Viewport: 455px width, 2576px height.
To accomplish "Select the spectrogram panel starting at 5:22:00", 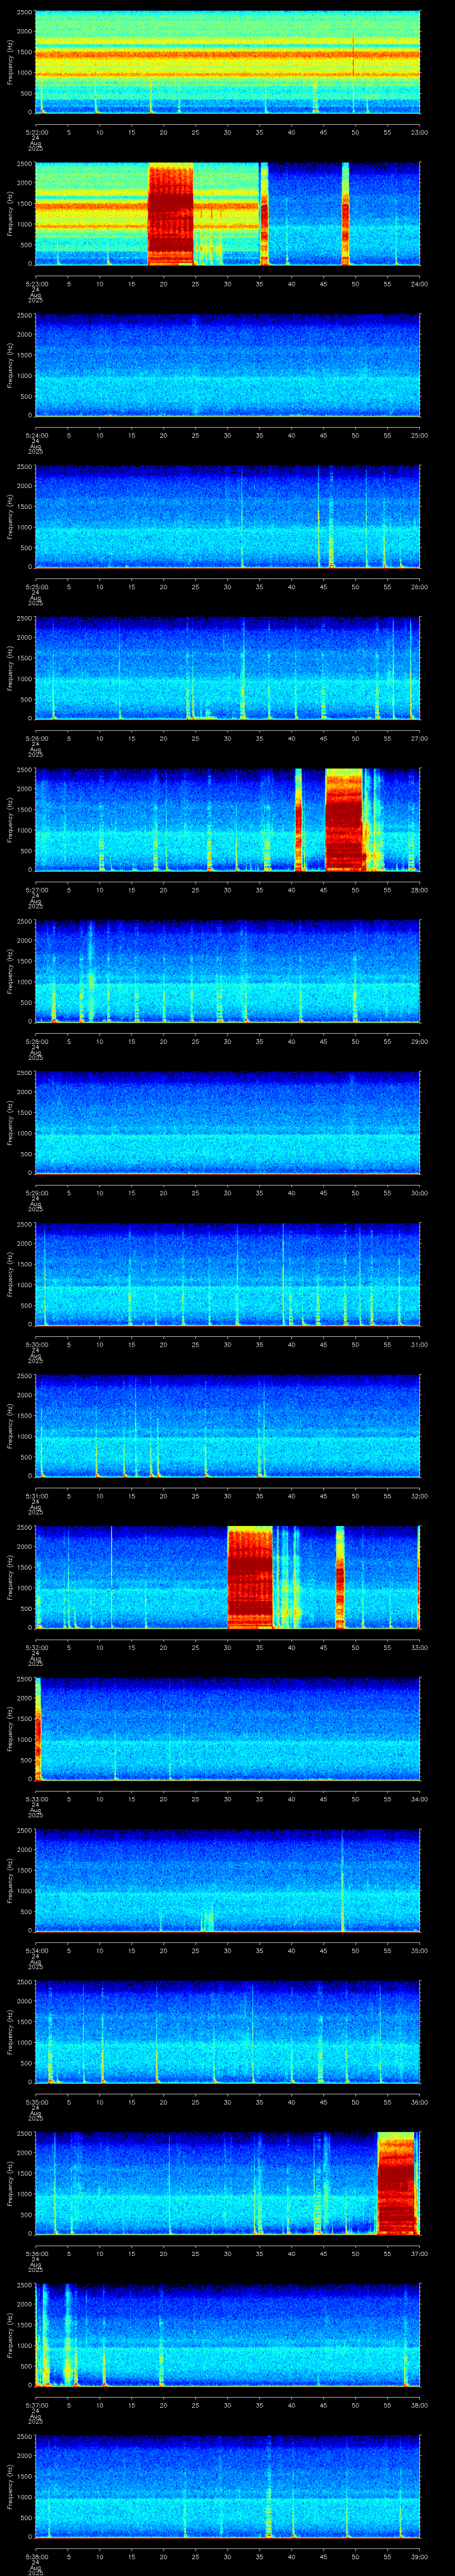I will (228, 62).
